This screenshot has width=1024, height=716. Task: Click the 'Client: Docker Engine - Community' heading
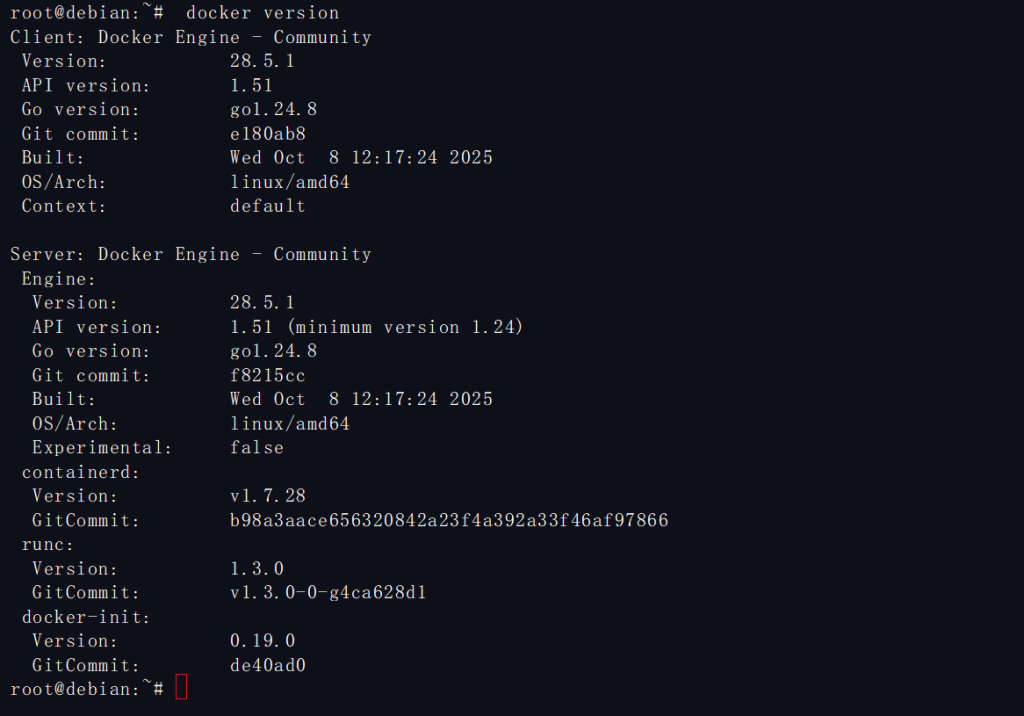click(190, 37)
